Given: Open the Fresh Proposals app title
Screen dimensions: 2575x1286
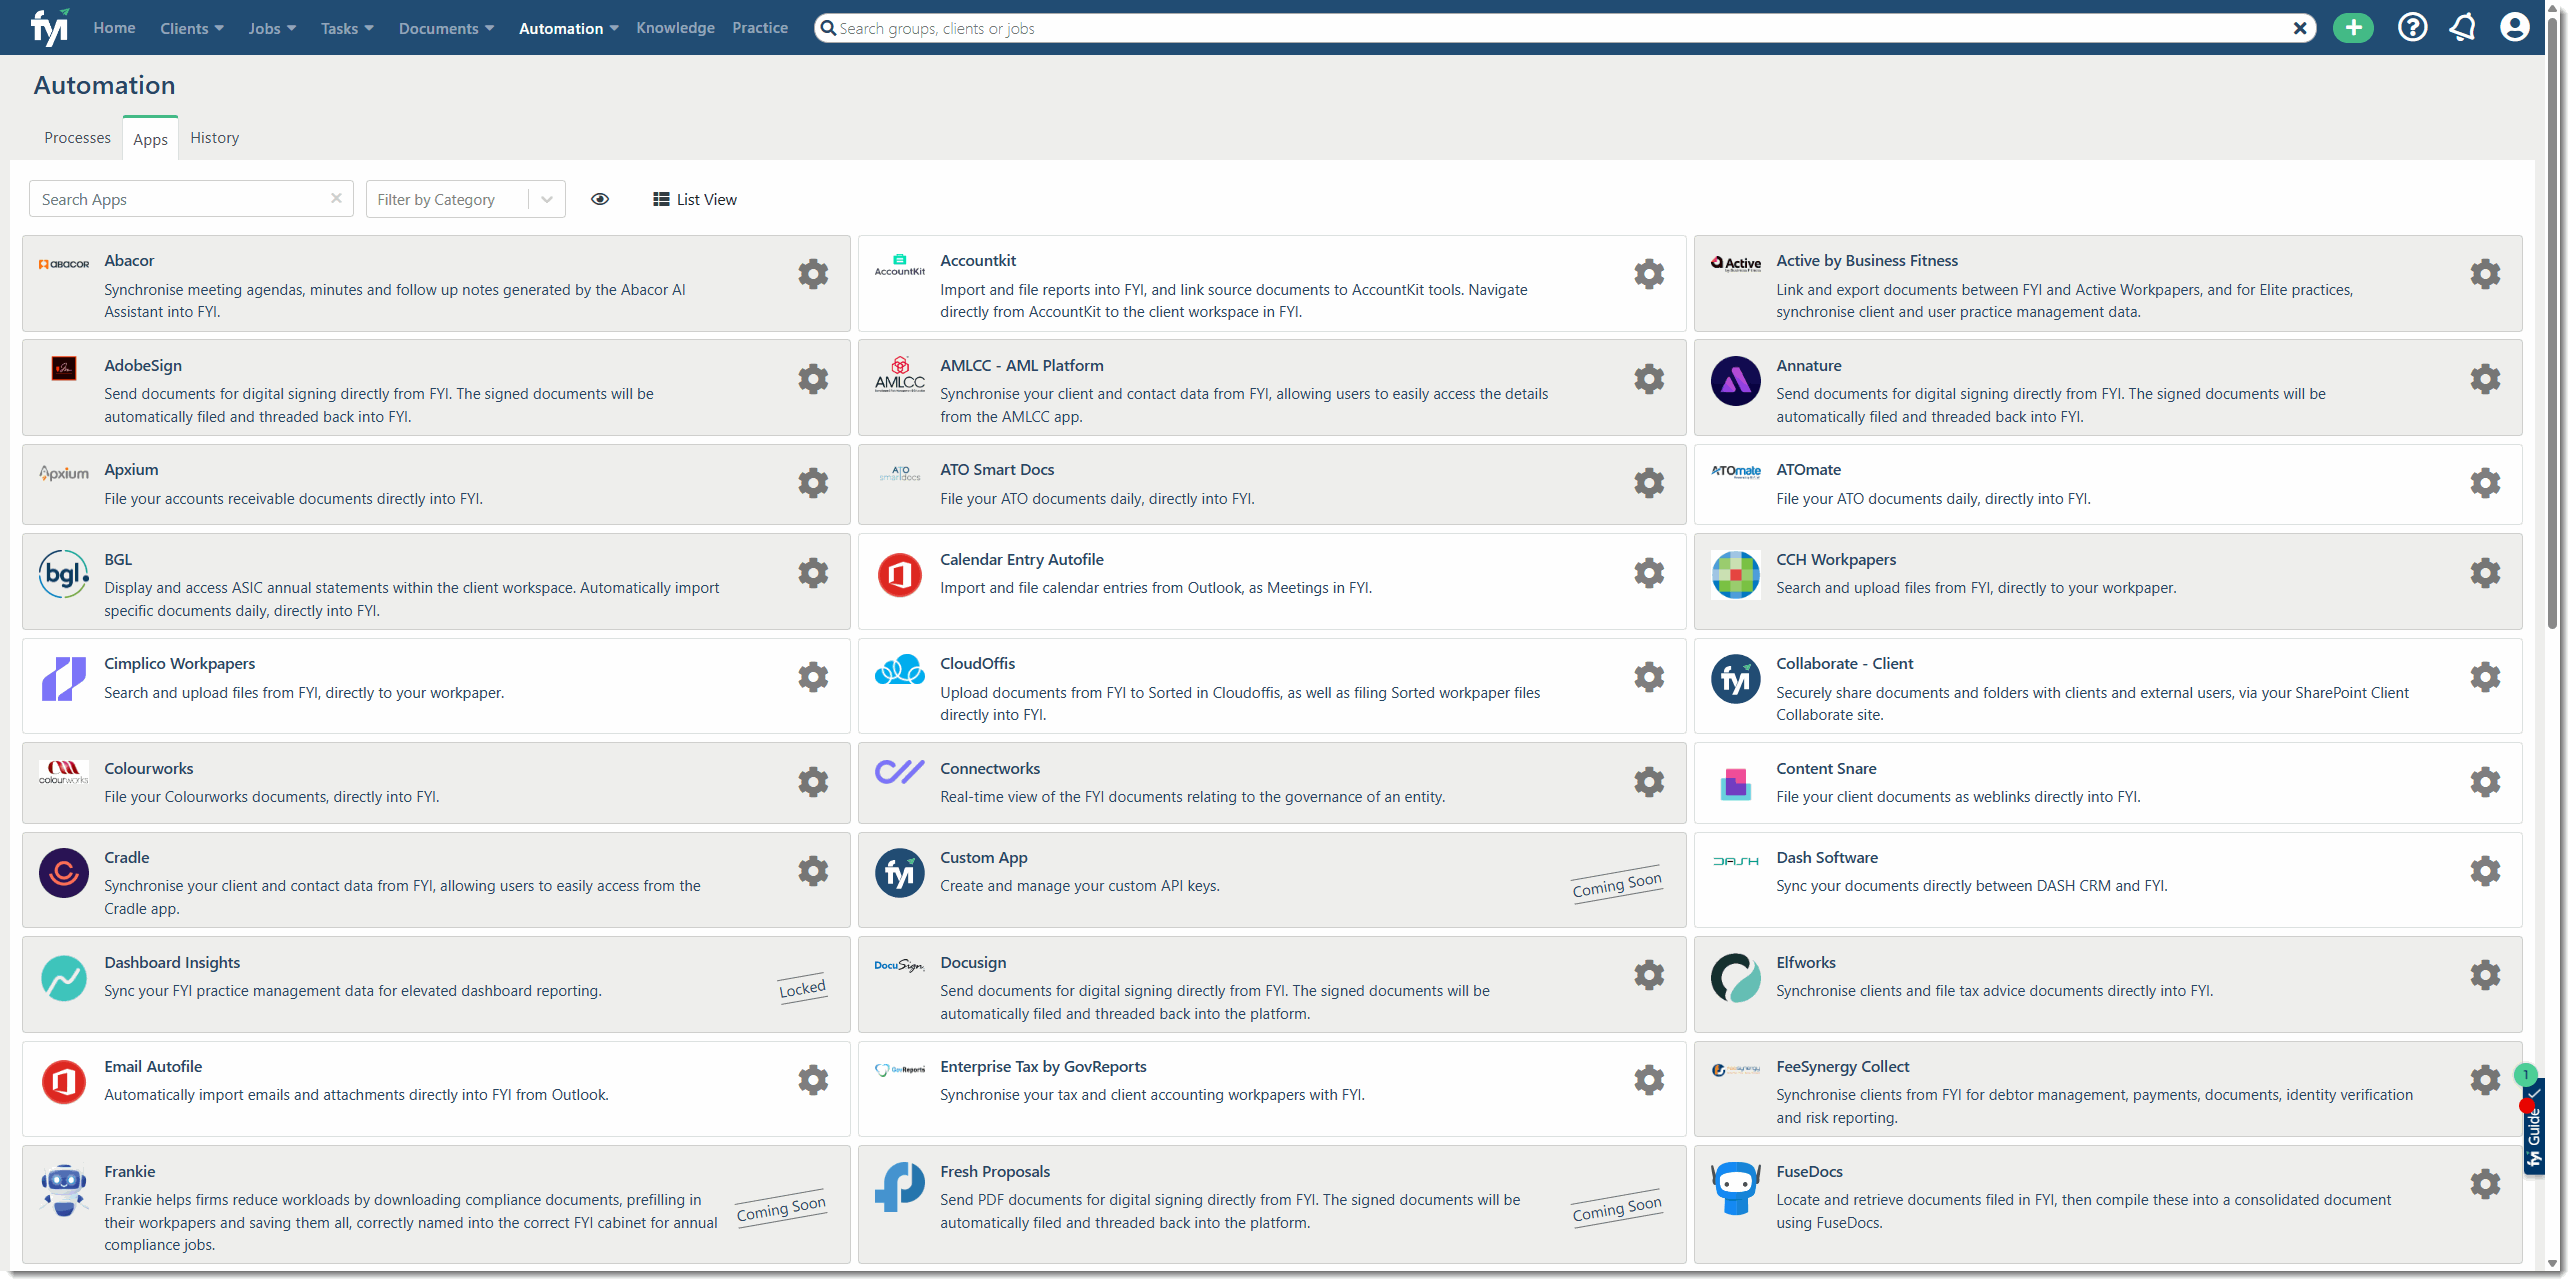Looking at the screenshot, I should pyautogui.click(x=995, y=1172).
